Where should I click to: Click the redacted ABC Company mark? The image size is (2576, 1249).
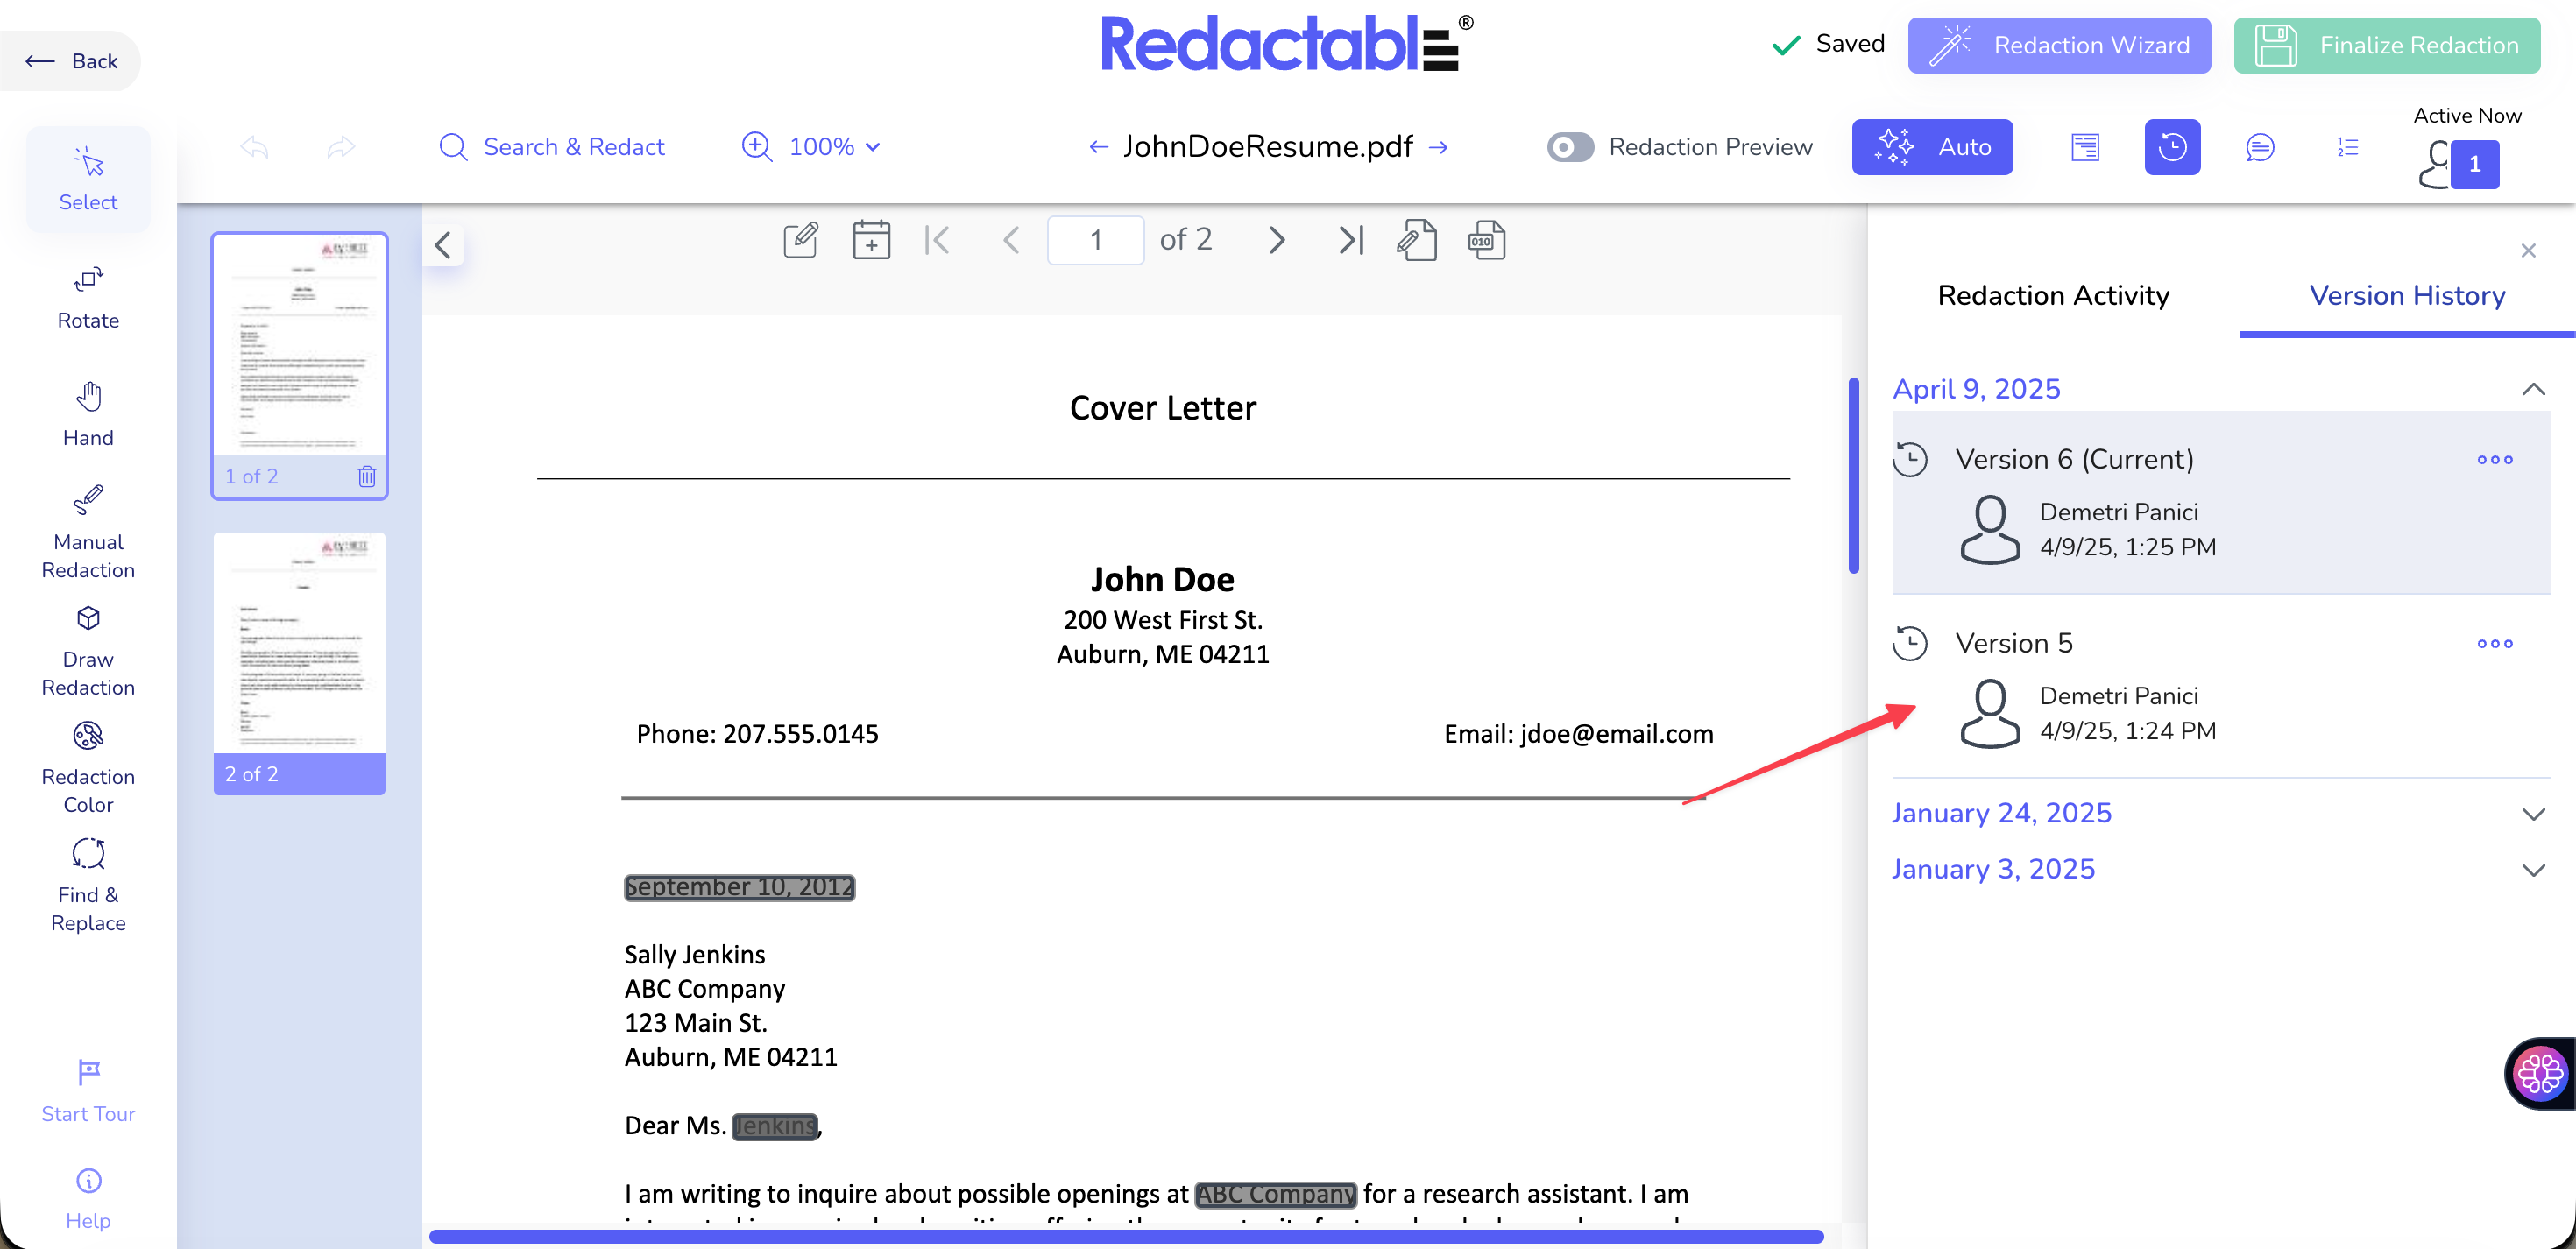pos(1276,1194)
